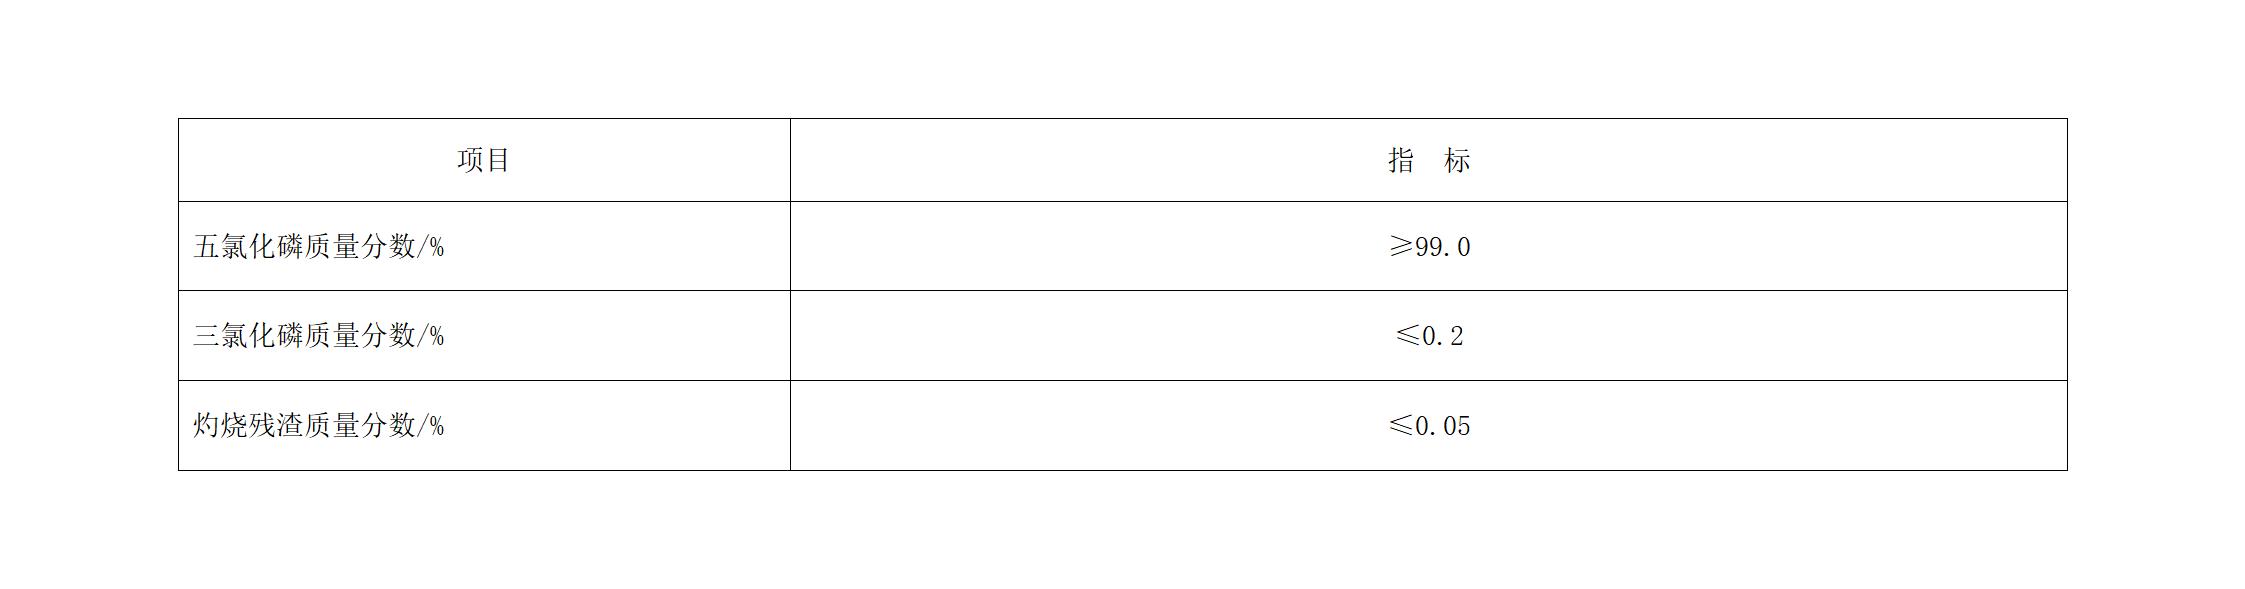
Task: Click the % sign after 五氯化磷质量分数
Action: [x=435, y=247]
